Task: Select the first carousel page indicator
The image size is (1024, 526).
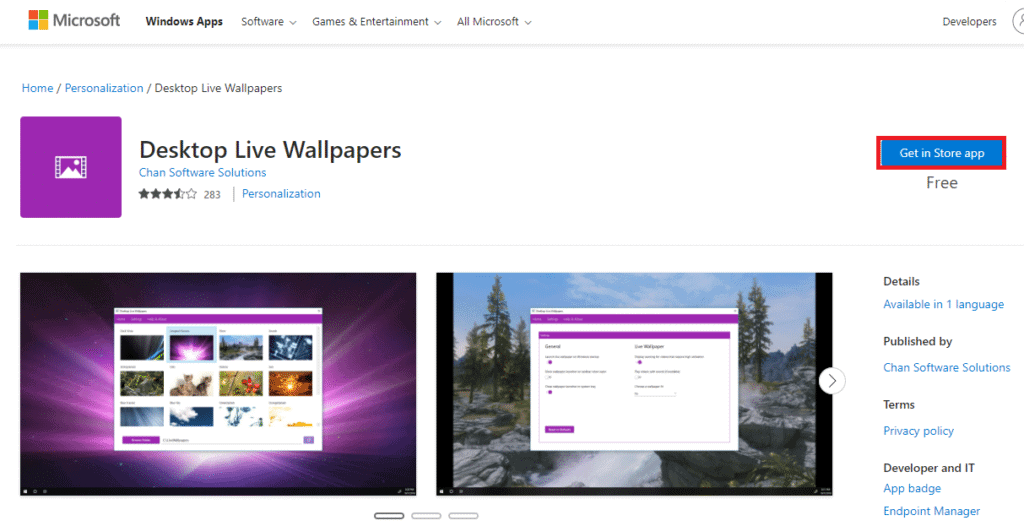Action: pyautogui.click(x=389, y=516)
